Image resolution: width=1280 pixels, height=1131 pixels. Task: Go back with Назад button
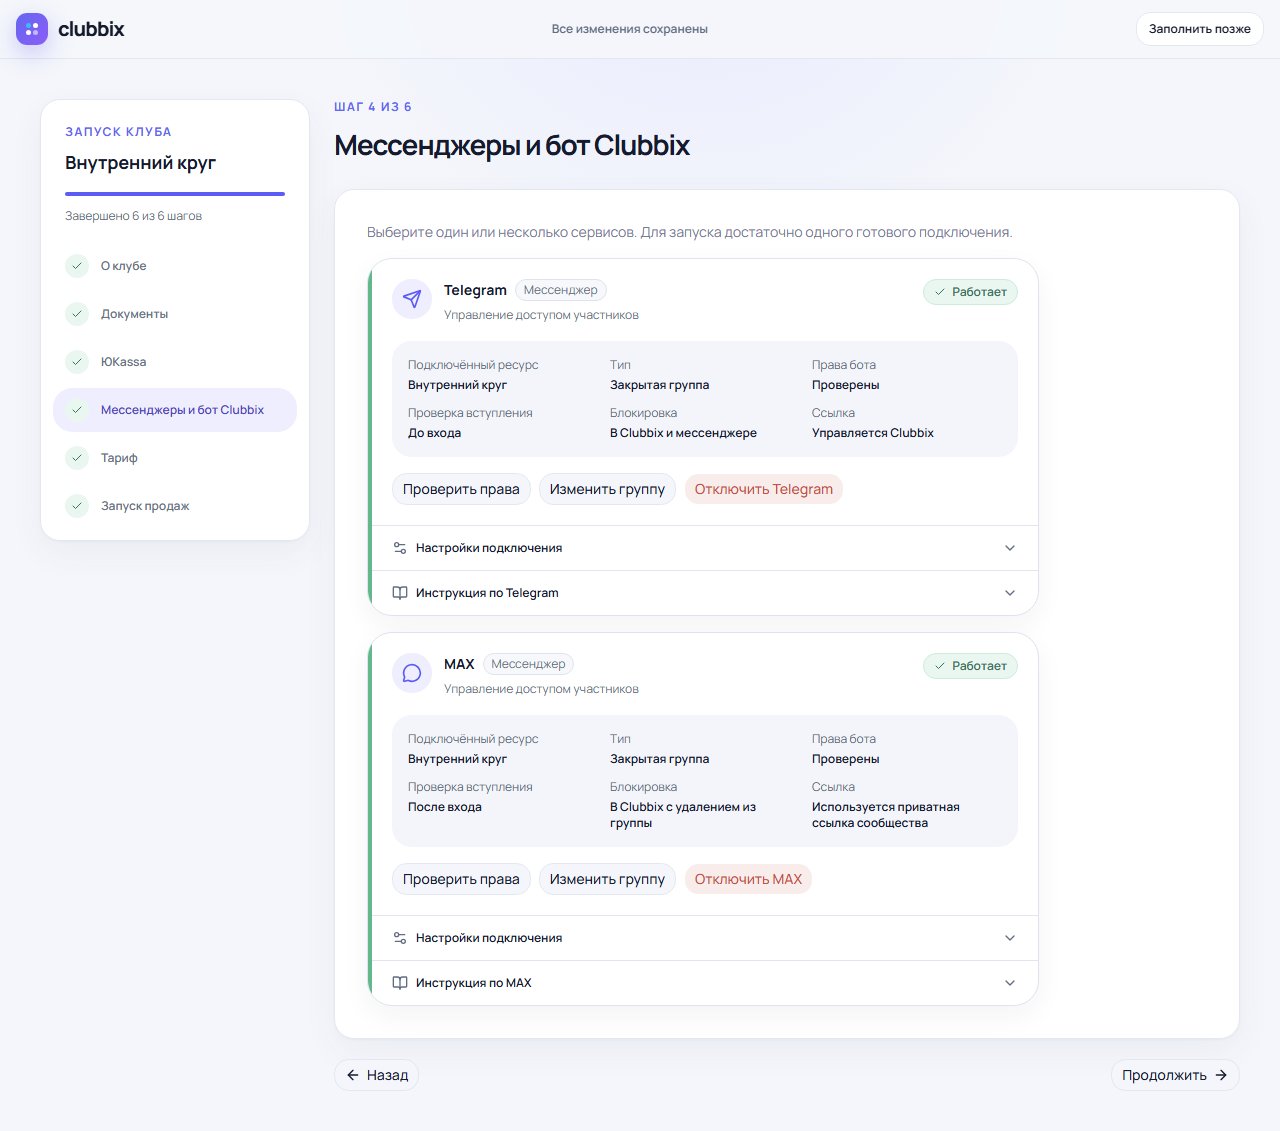click(377, 1075)
